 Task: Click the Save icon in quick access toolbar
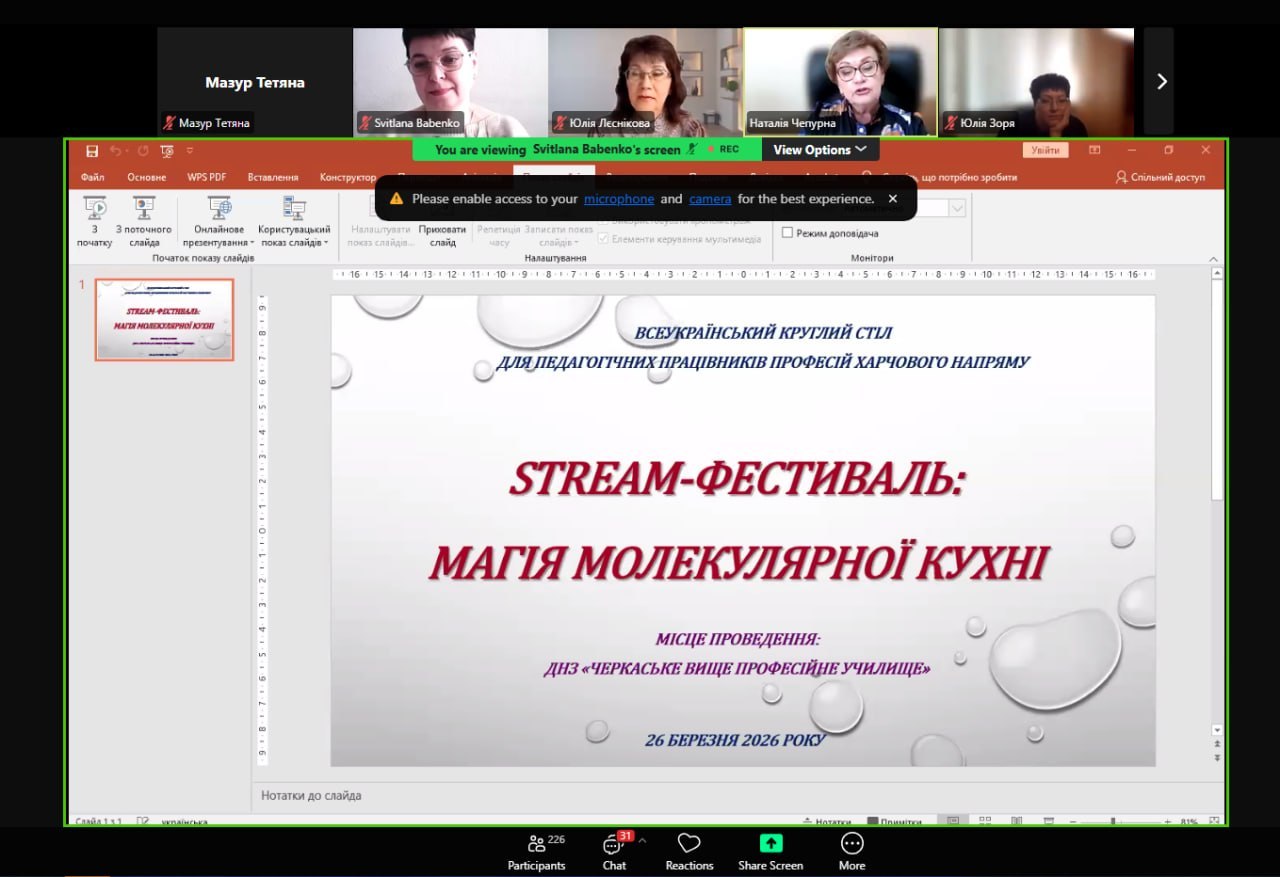(92, 151)
